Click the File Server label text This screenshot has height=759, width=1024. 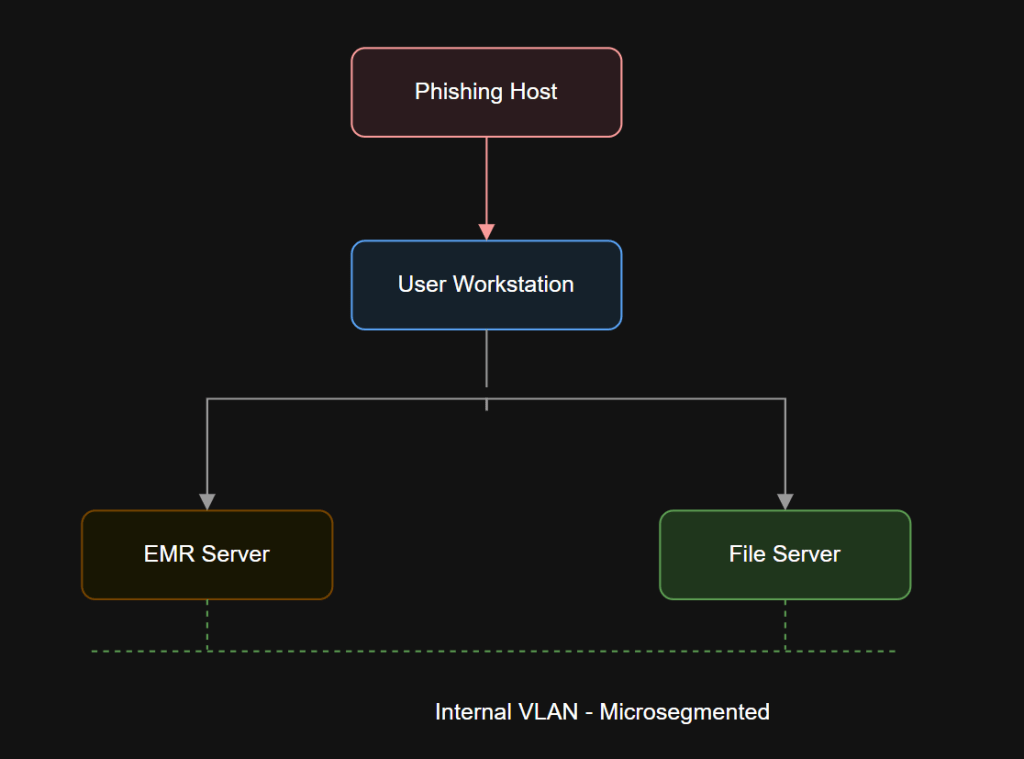pyautogui.click(x=785, y=554)
